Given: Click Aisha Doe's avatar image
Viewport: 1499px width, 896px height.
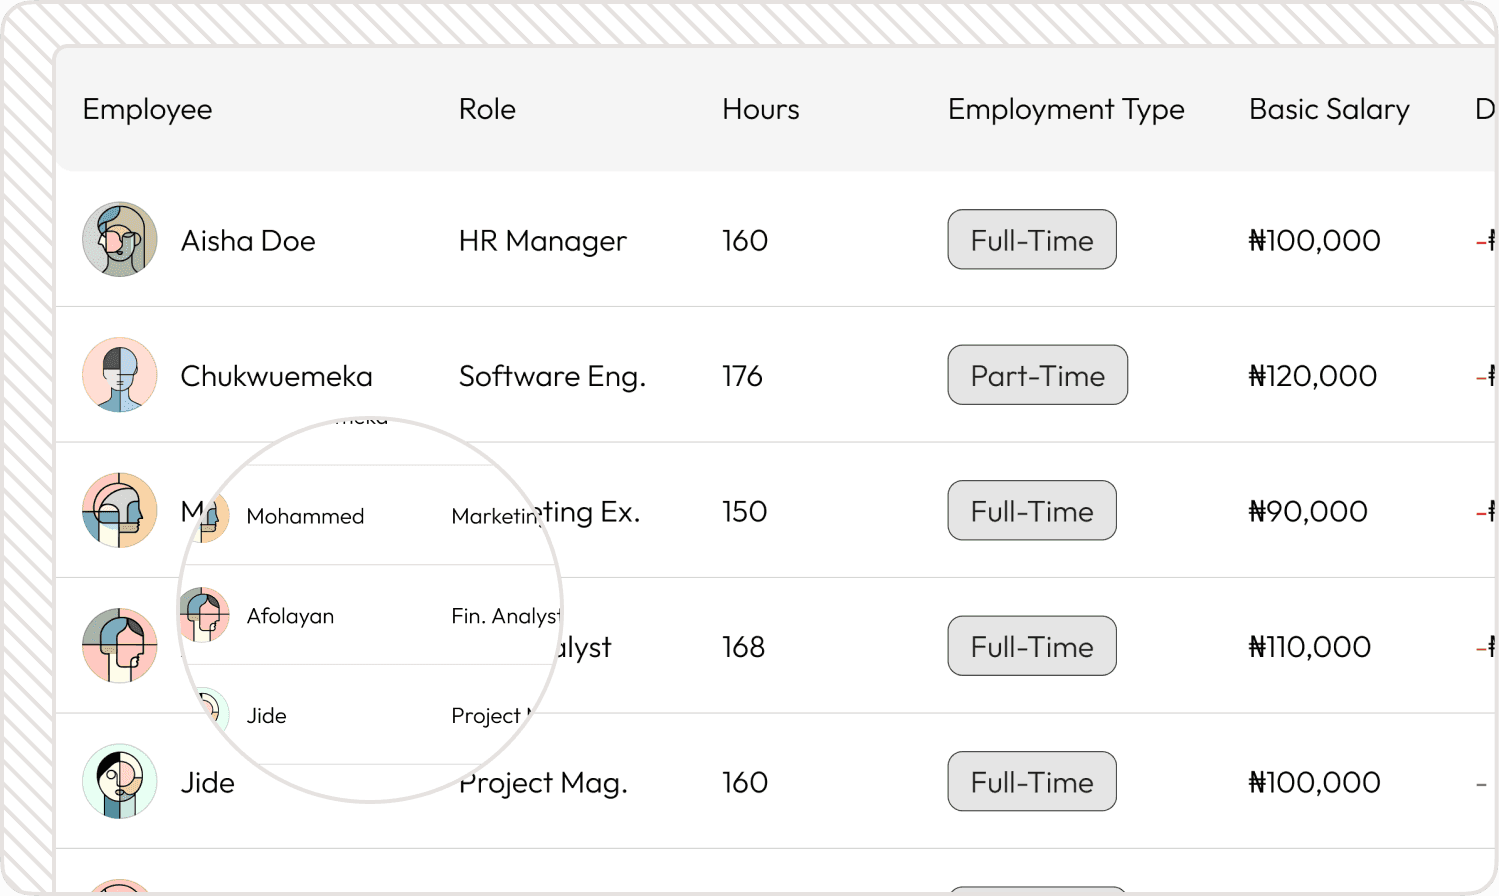Looking at the screenshot, I should (119, 240).
